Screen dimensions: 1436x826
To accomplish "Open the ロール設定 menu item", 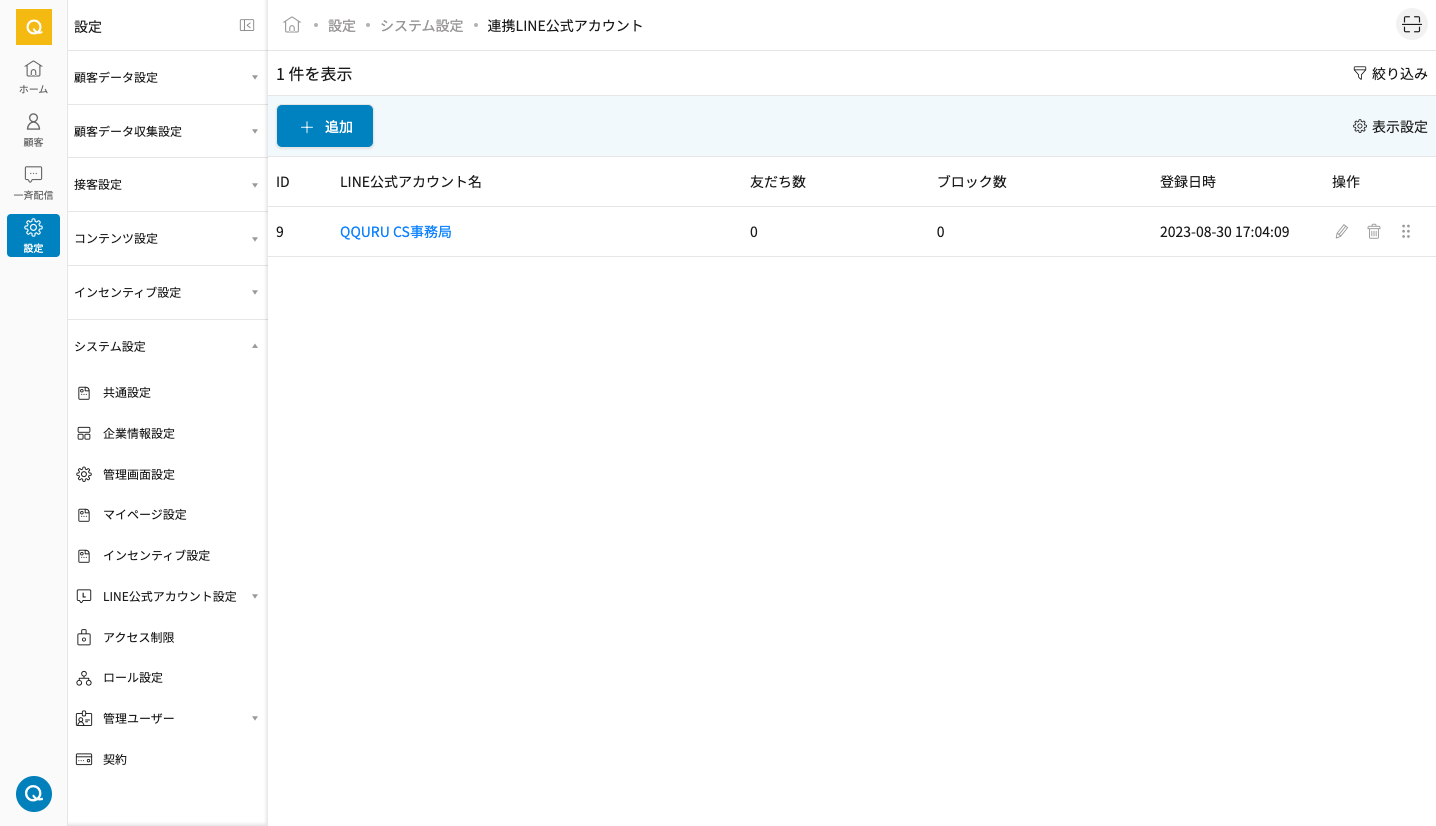I will (x=133, y=678).
